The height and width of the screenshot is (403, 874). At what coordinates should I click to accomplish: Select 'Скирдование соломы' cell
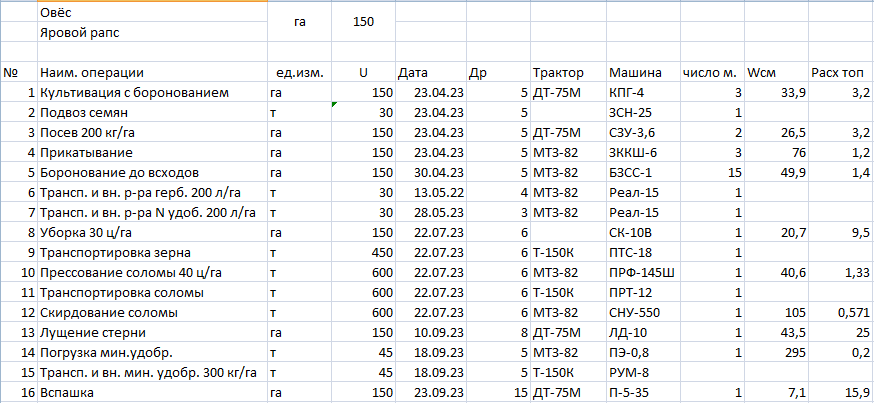point(153,313)
